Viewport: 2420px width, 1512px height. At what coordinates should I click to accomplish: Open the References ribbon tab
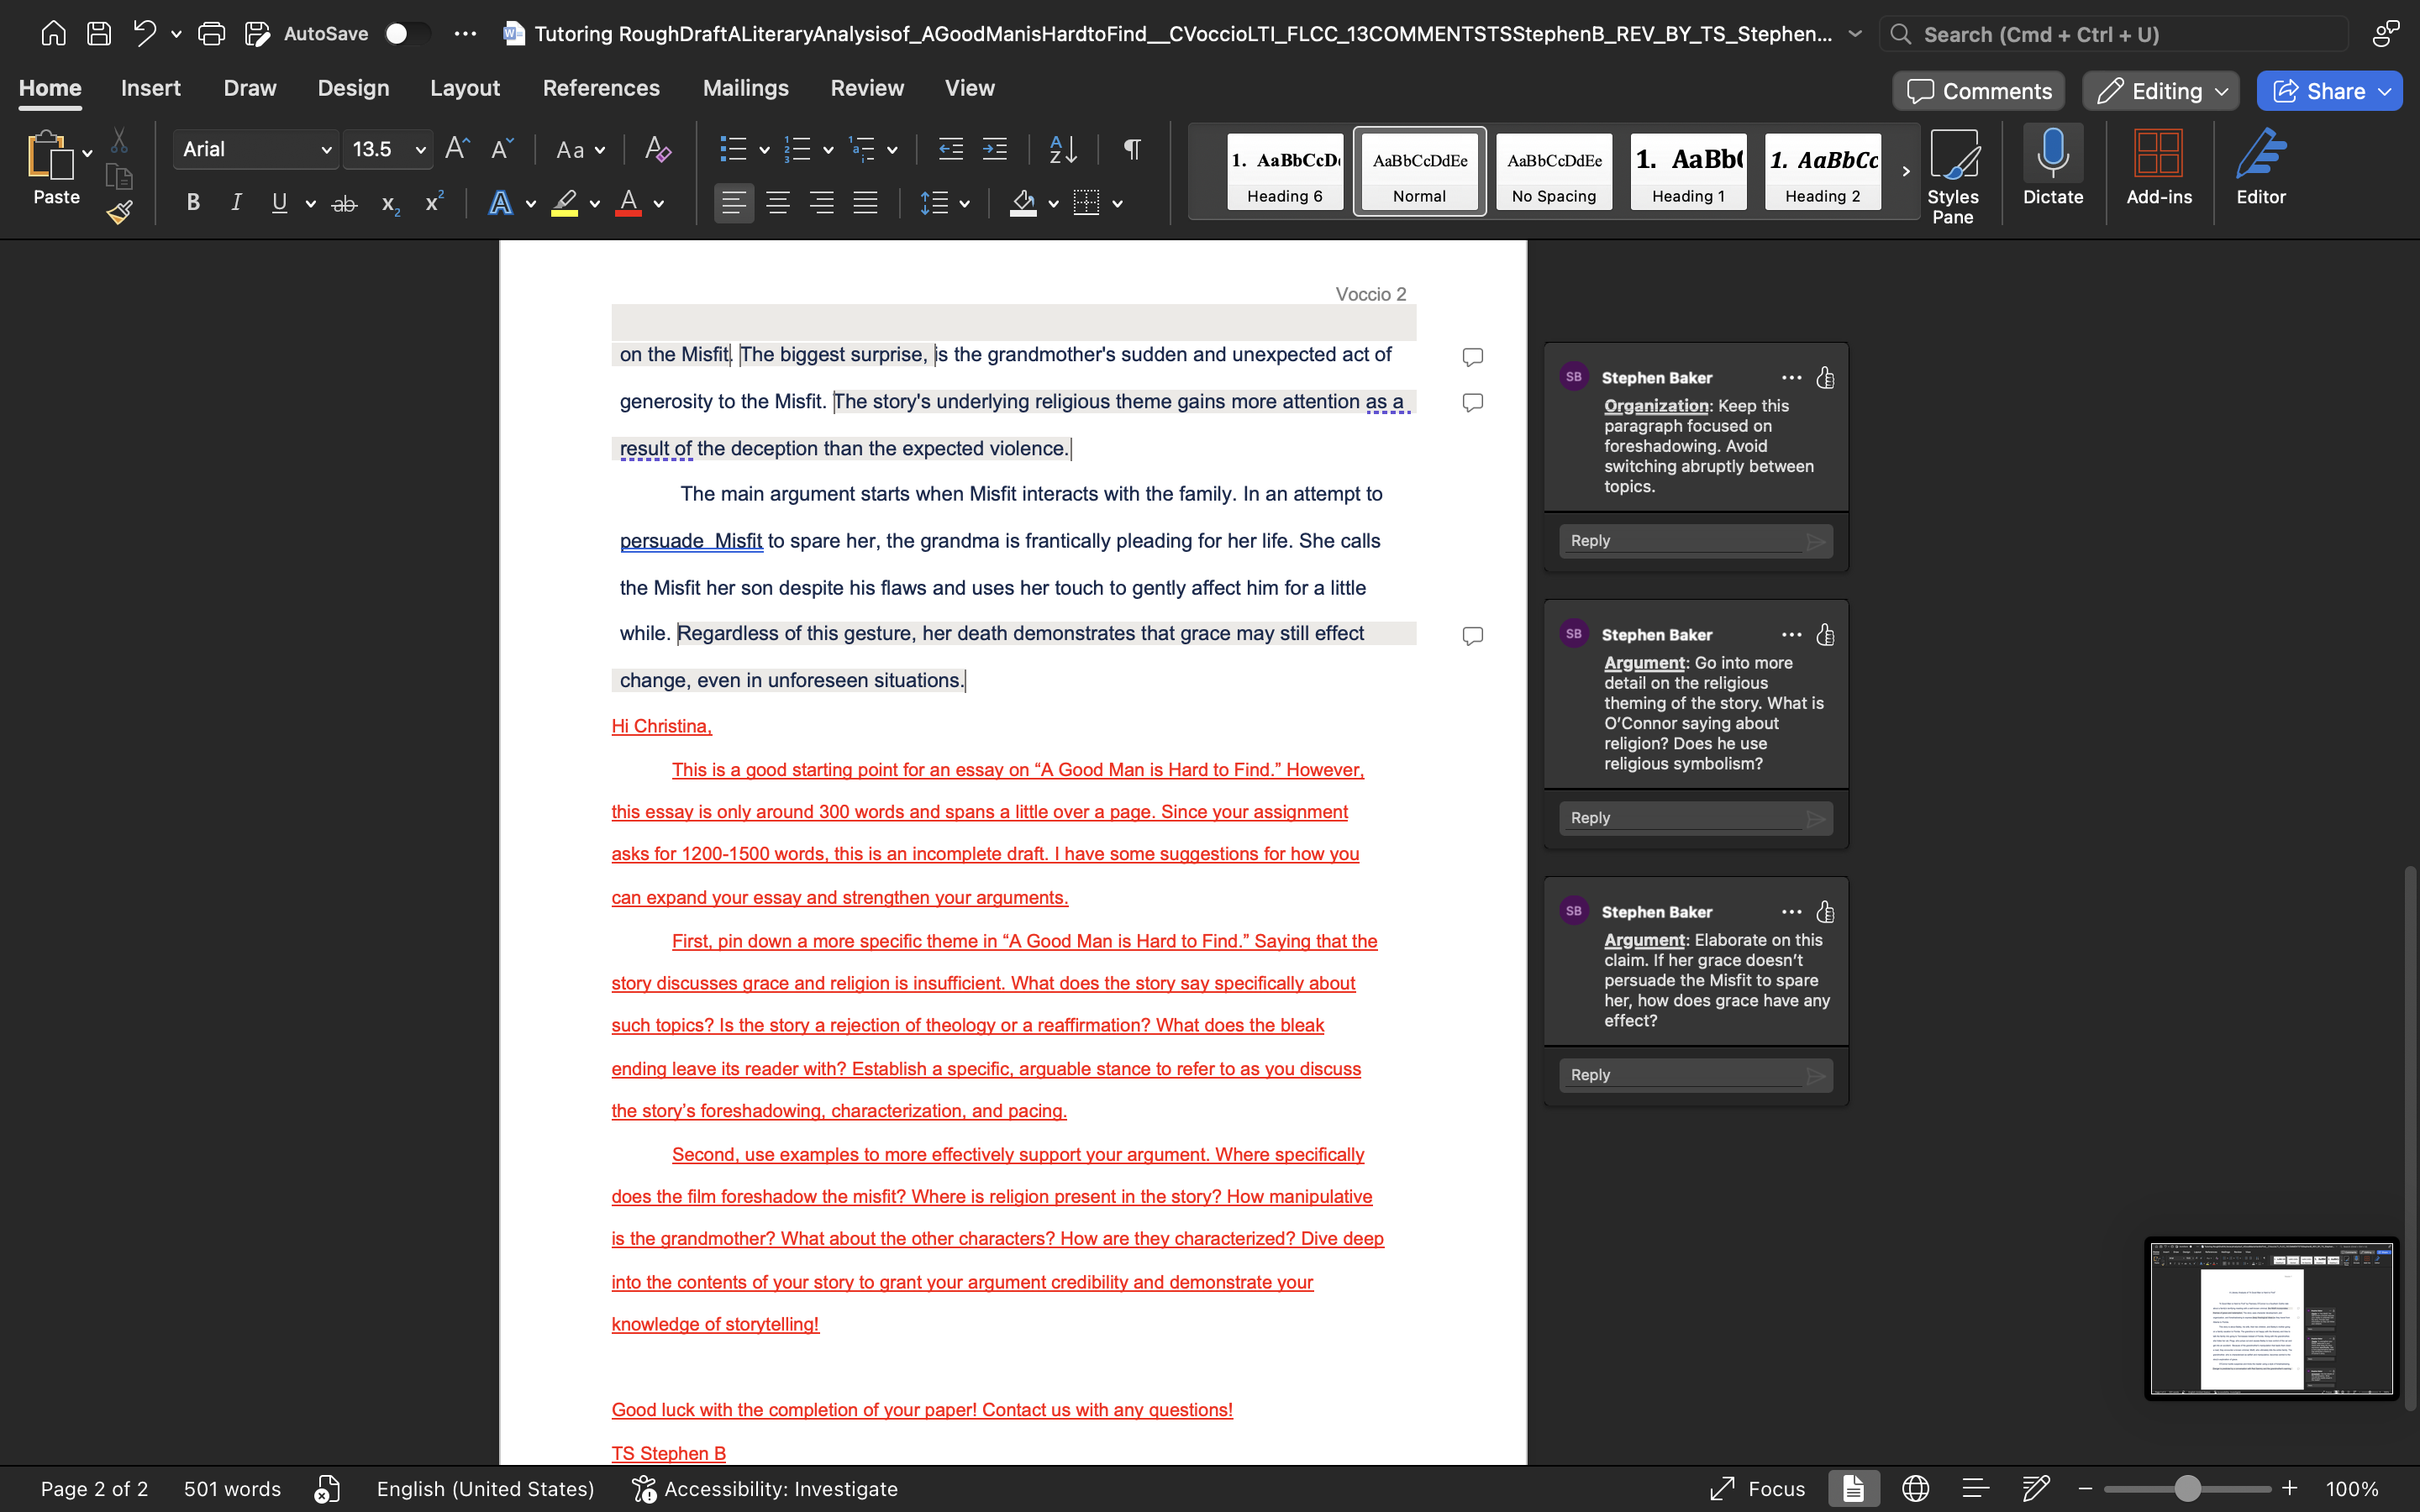point(601,88)
